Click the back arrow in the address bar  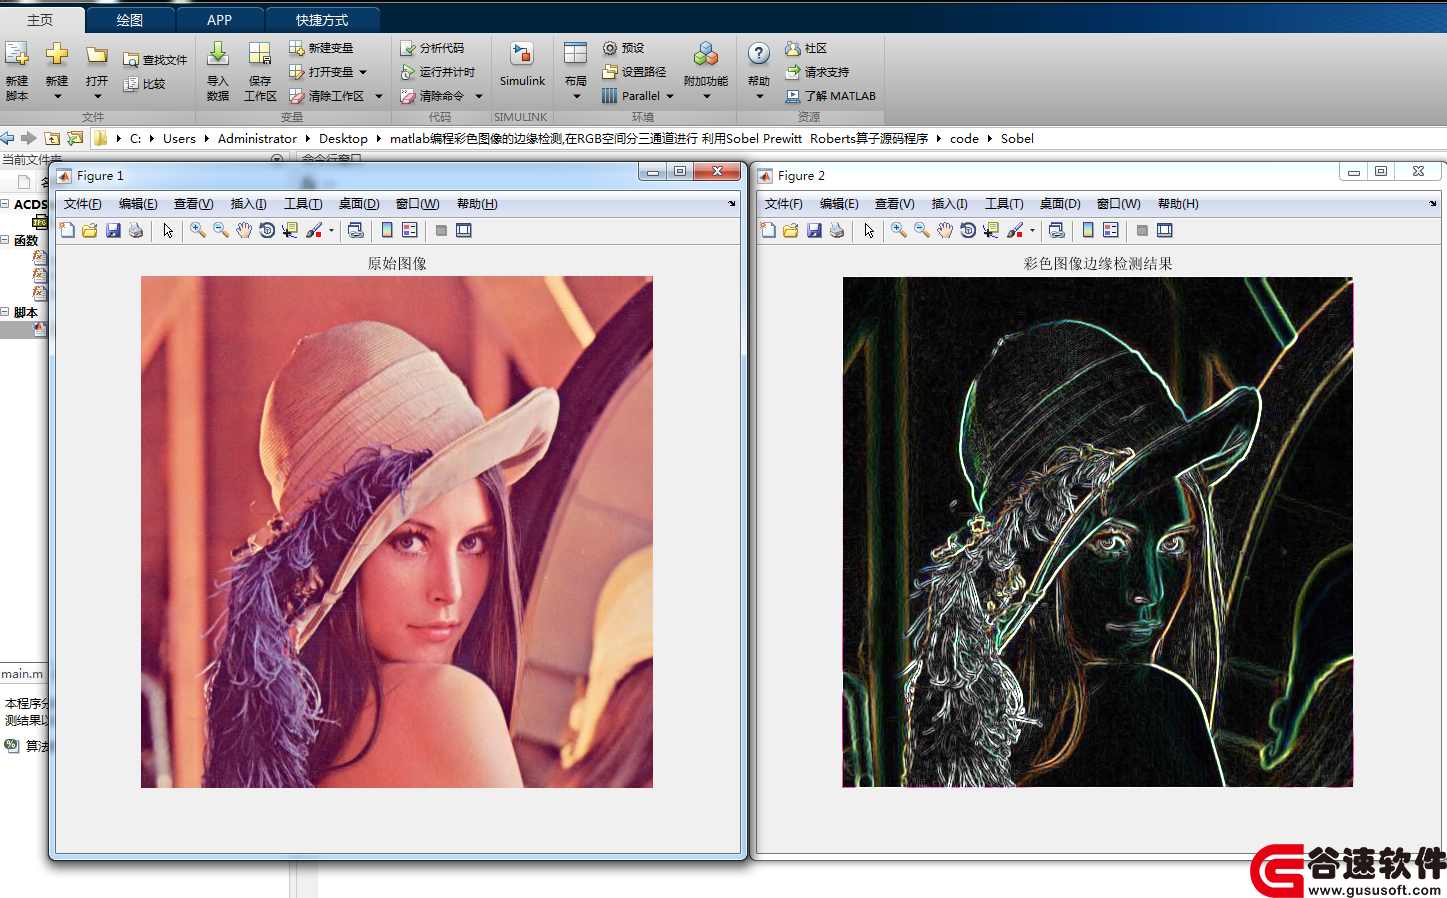pos(8,138)
